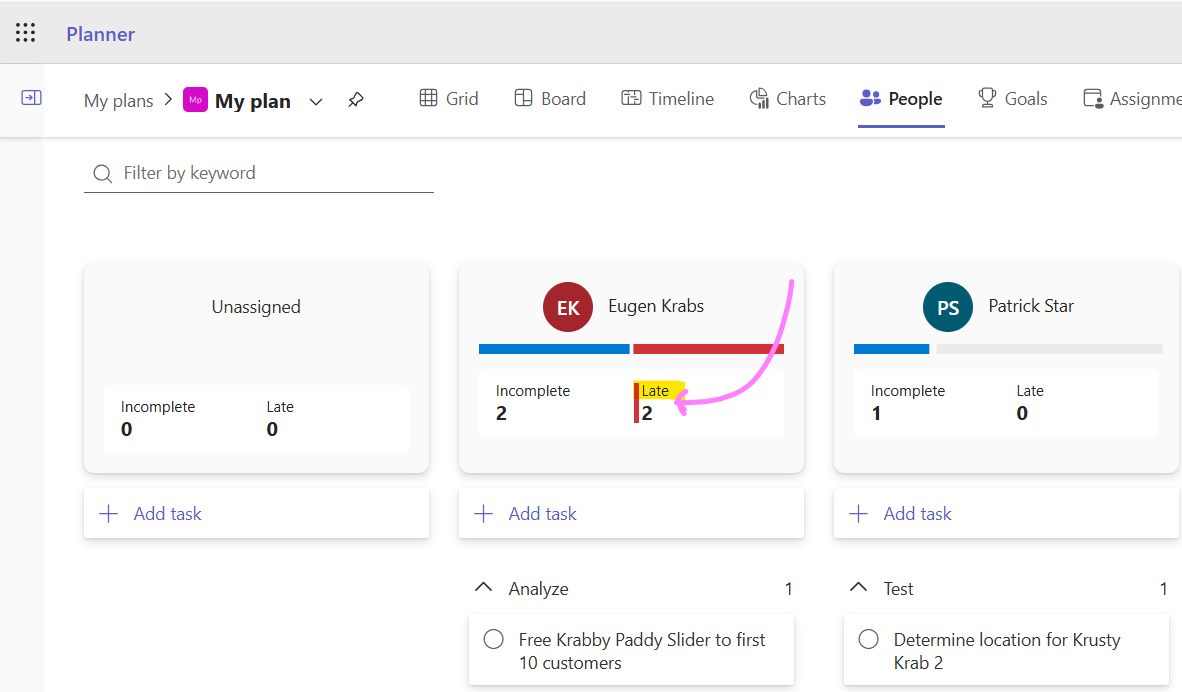This screenshot has height=692, width=1182.
Task: Collapse the Analyze bucket group
Action: coord(483,587)
